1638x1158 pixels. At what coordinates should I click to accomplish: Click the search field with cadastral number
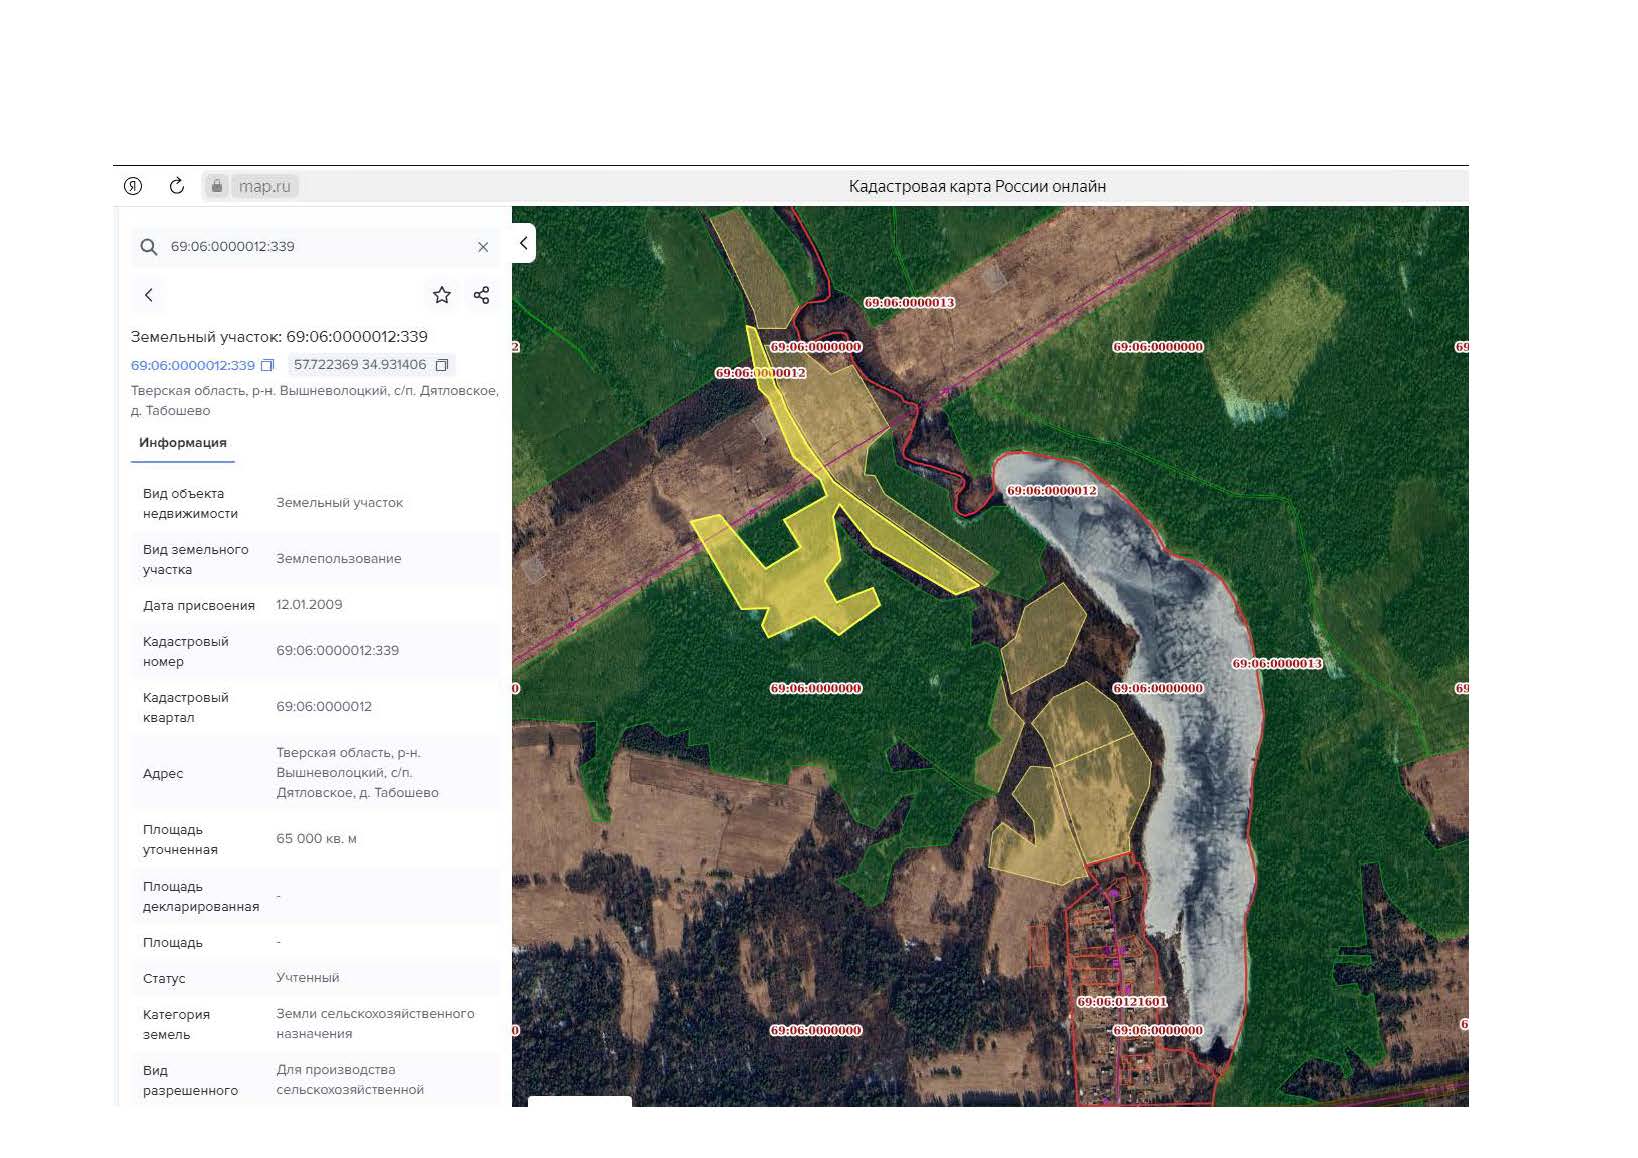(315, 247)
